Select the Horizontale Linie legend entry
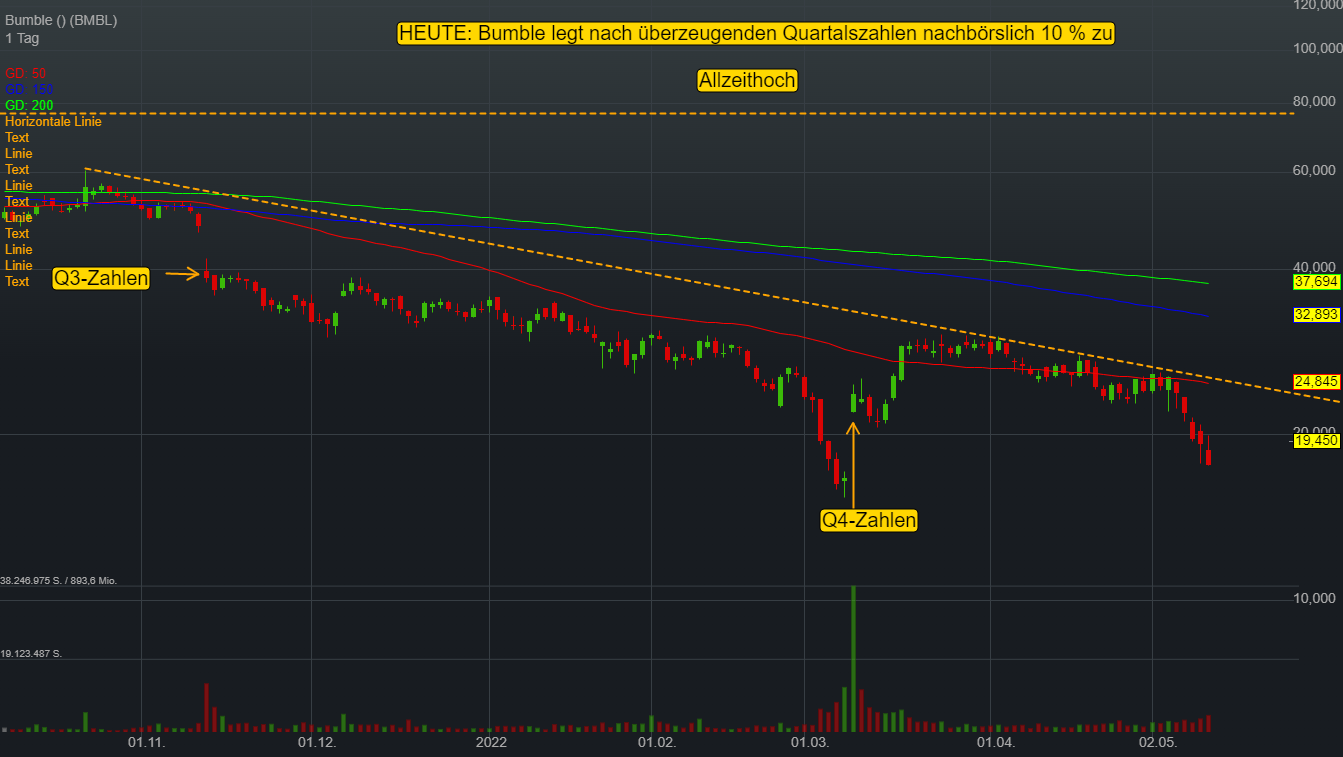 [53, 121]
